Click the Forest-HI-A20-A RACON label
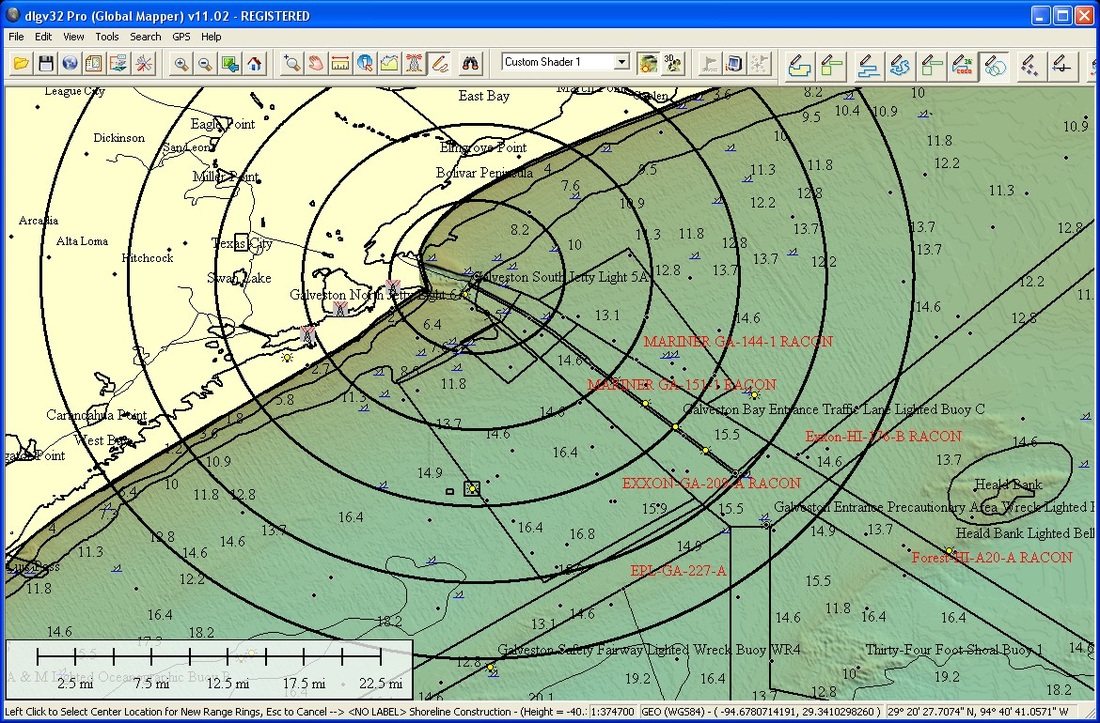 pyautogui.click(x=992, y=558)
